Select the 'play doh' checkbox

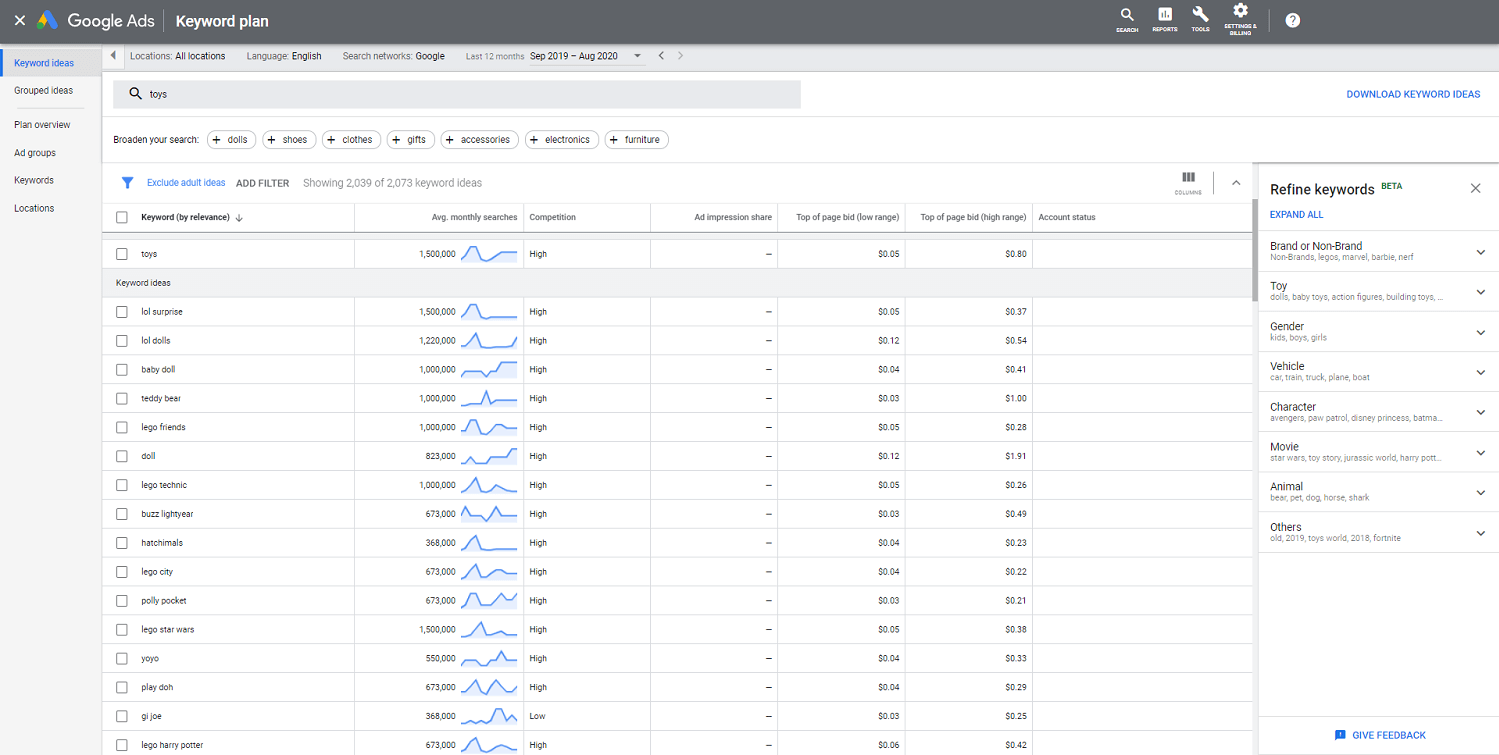[122, 687]
